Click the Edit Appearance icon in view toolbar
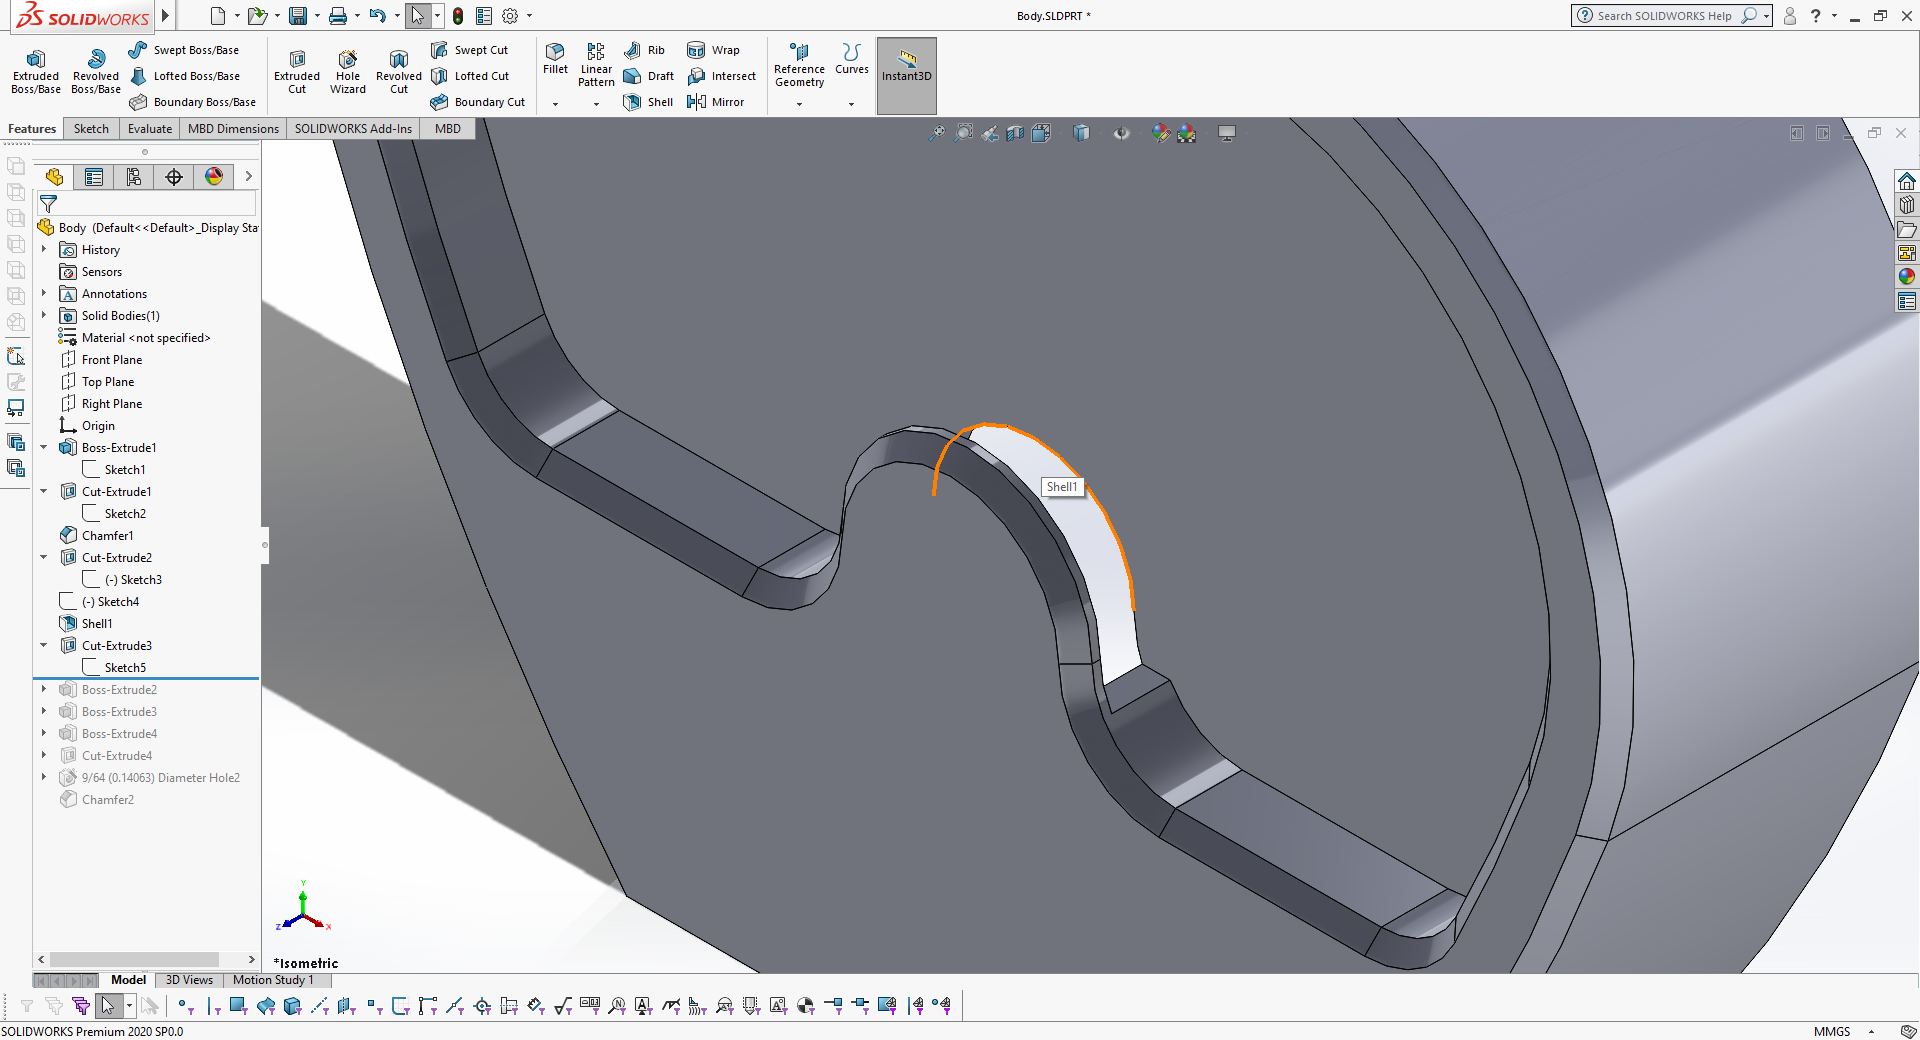This screenshot has height=1040, width=1920. tap(1160, 133)
